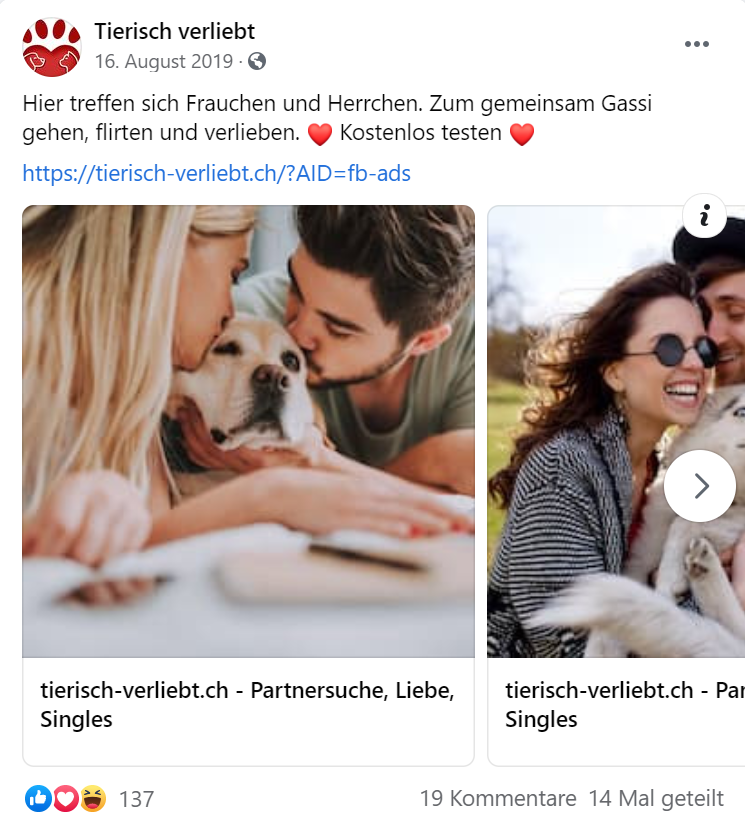The height and width of the screenshot is (825, 745).
Task: Open the 19 Kommentare comments
Action: coord(498,799)
